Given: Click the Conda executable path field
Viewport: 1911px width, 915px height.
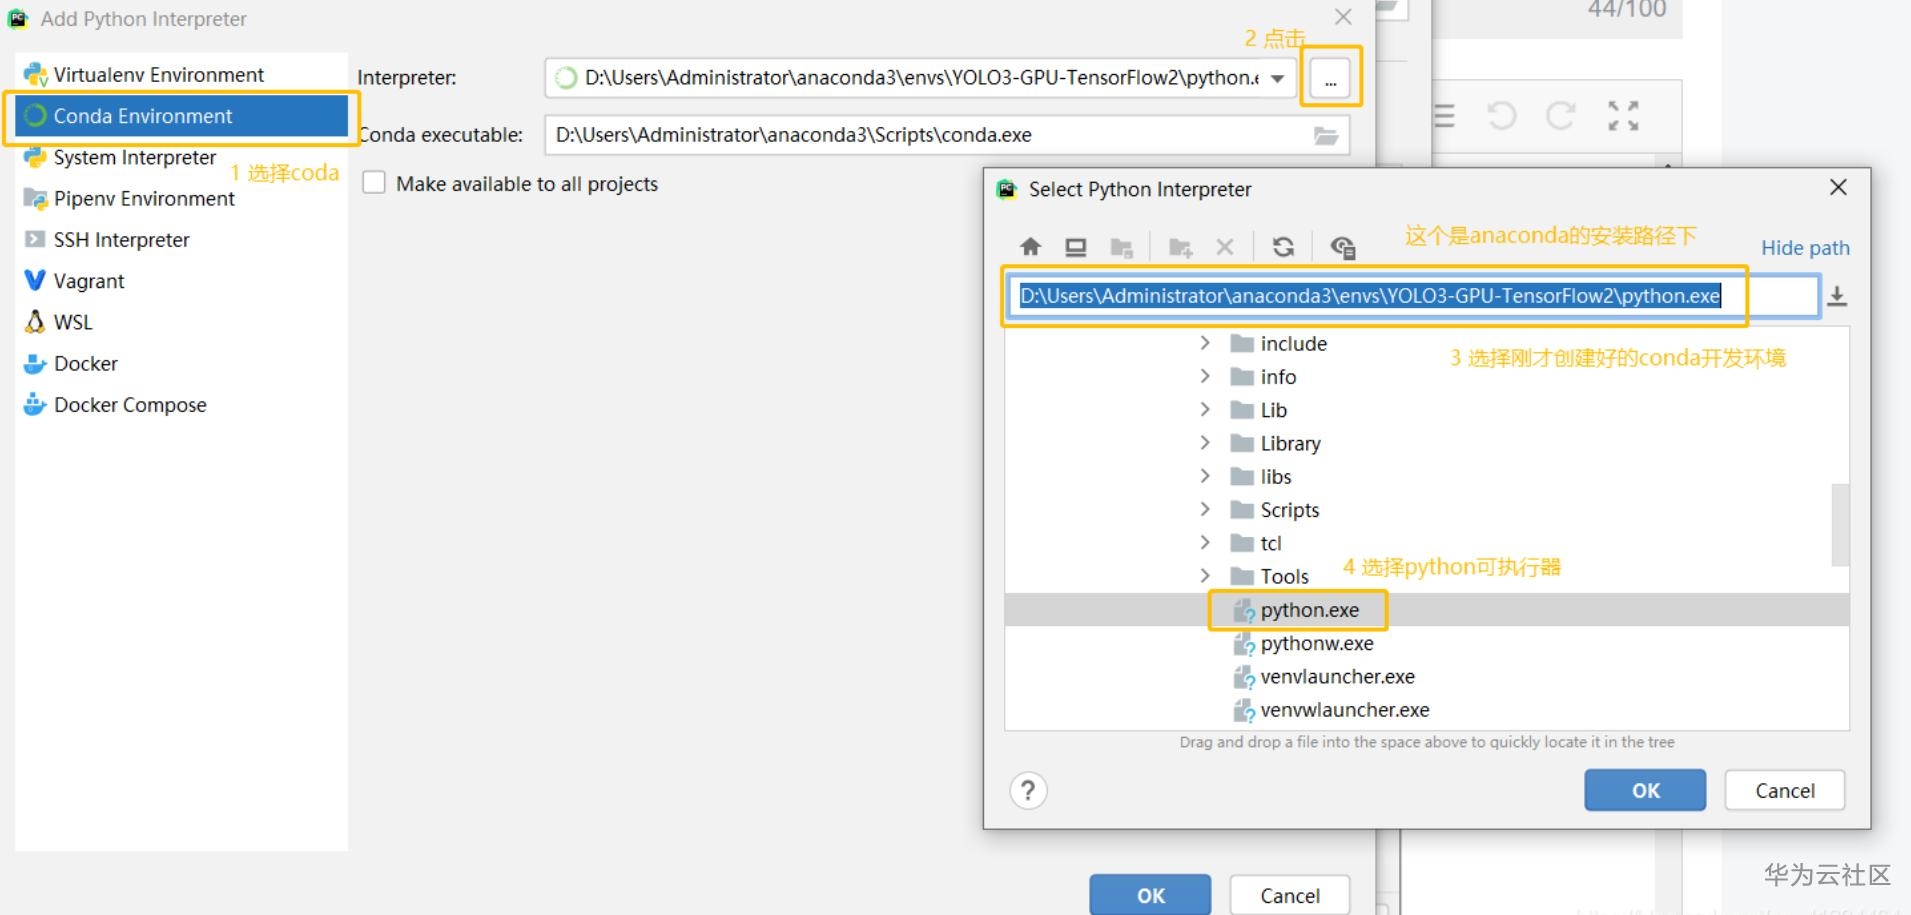Looking at the screenshot, I should (947, 135).
